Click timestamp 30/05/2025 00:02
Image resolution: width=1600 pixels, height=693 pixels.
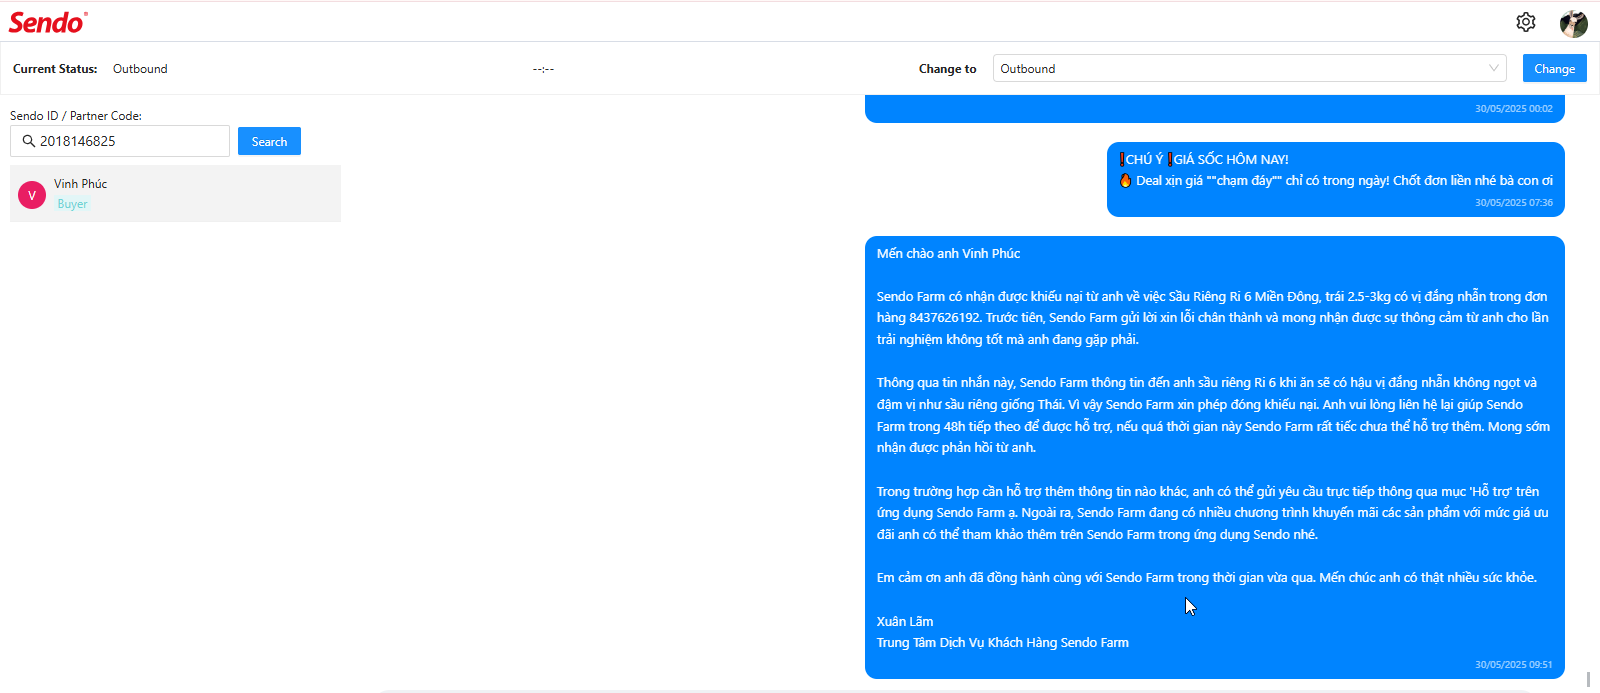(1514, 108)
